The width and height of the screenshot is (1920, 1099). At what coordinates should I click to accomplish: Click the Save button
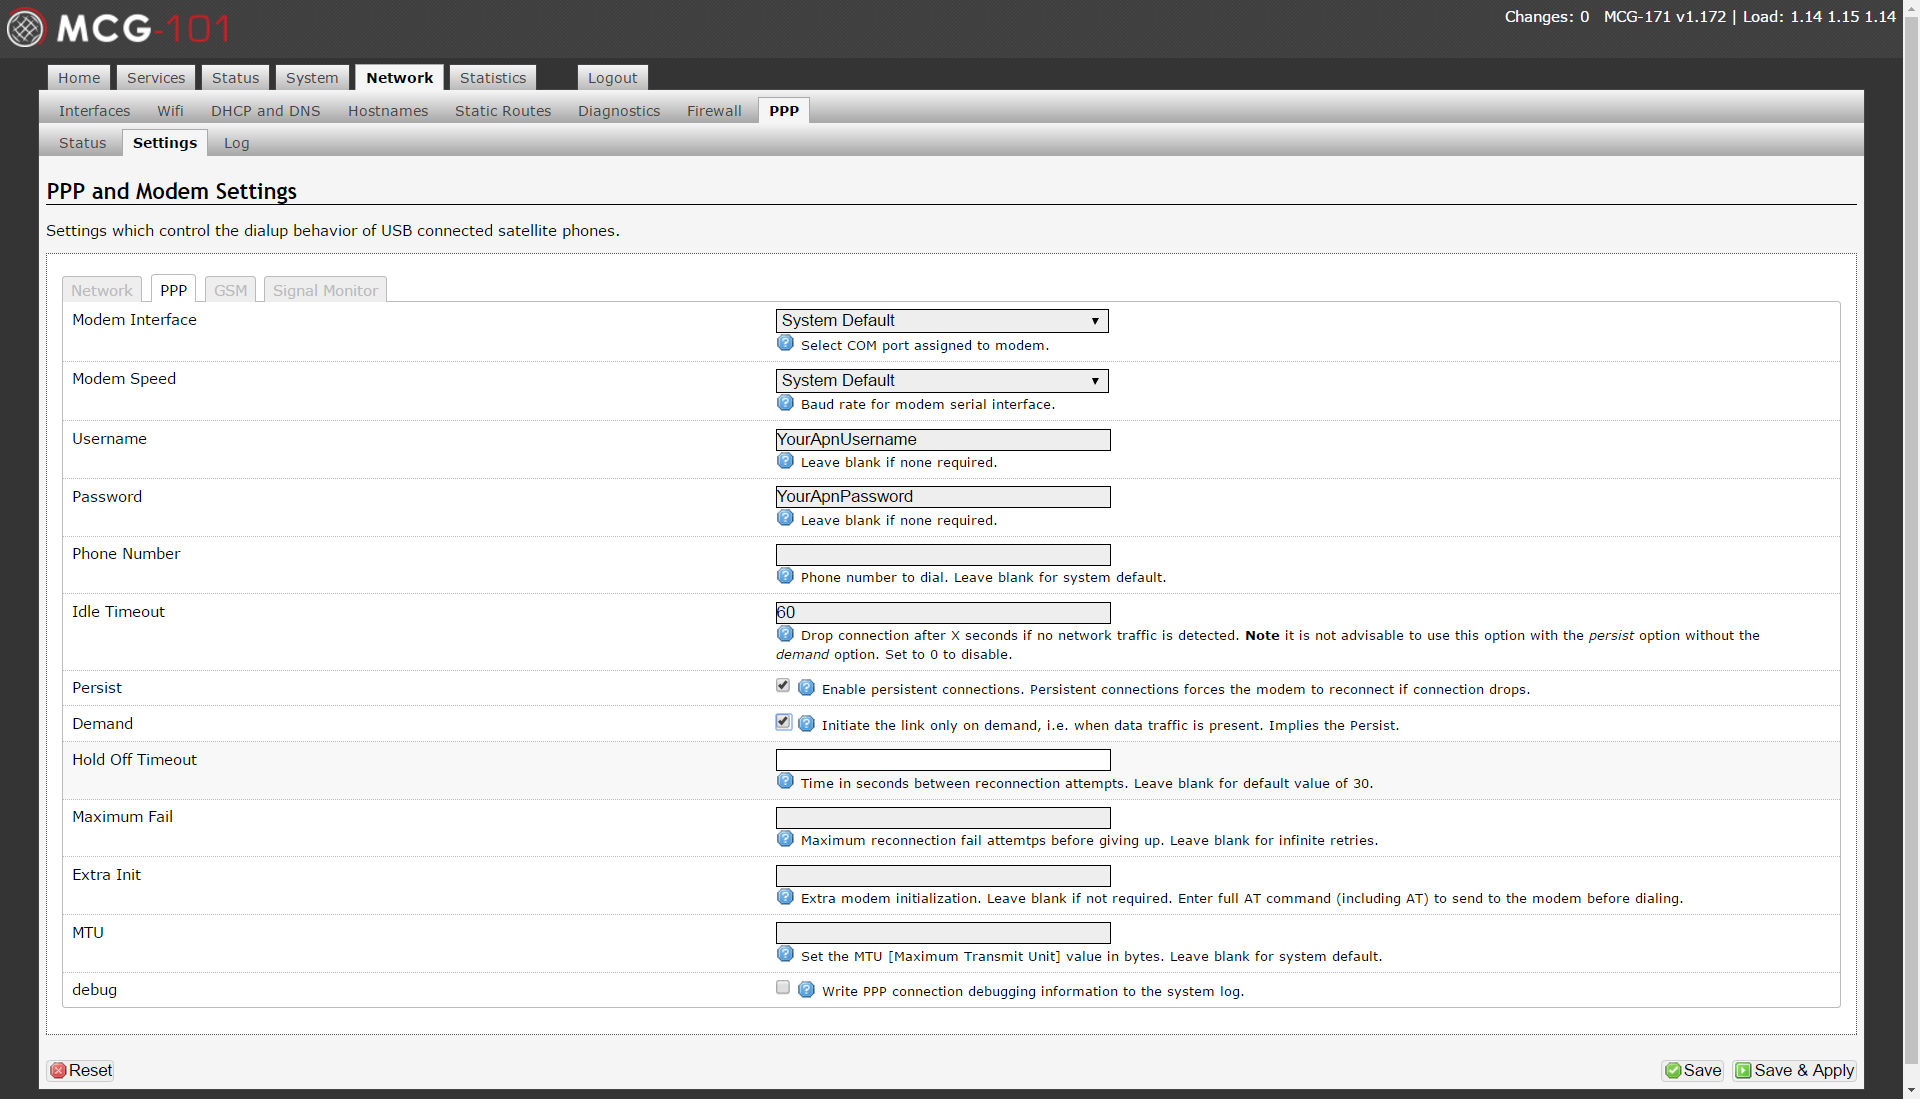coord(1692,1070)
